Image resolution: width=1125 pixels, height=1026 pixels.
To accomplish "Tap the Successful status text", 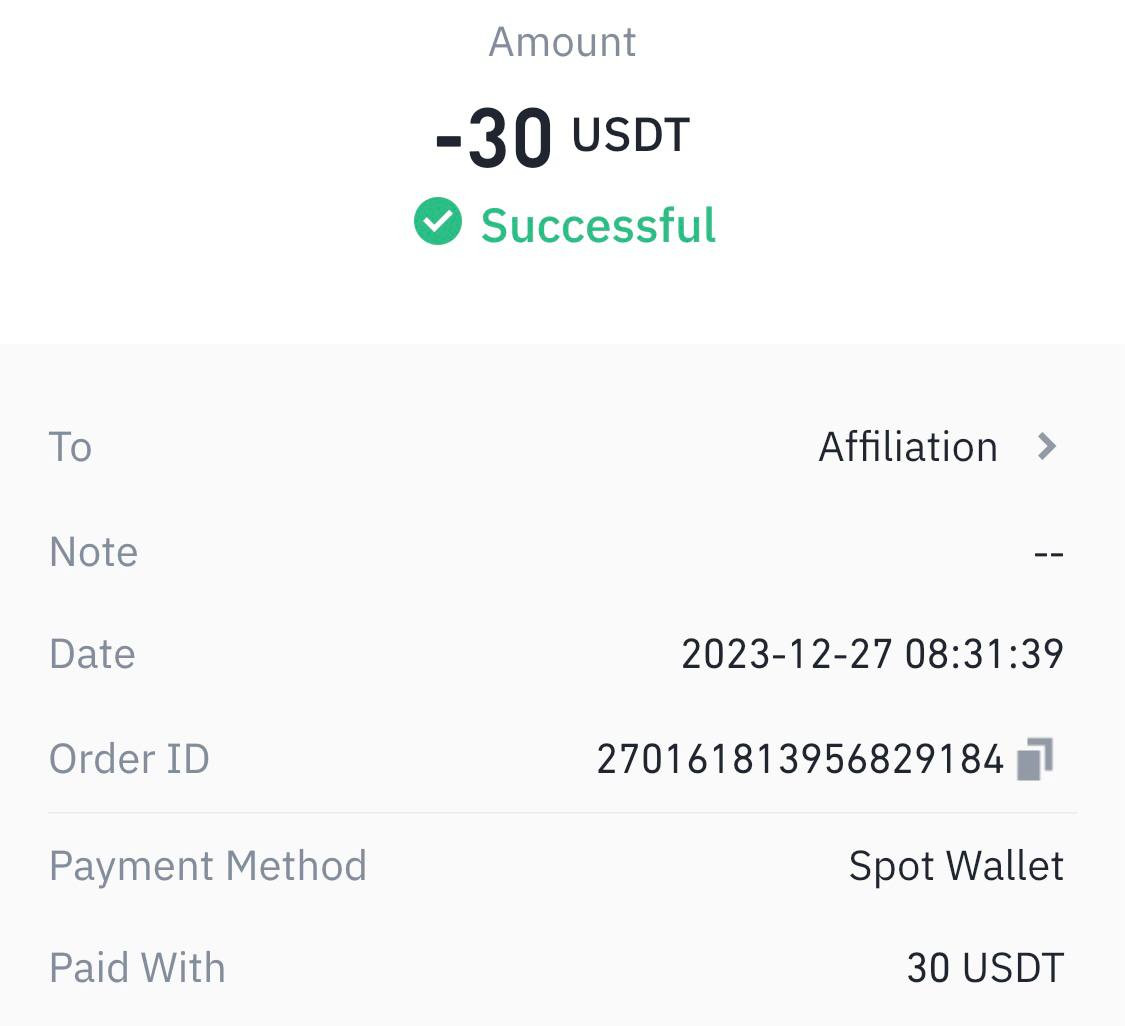I will (598, 225).
